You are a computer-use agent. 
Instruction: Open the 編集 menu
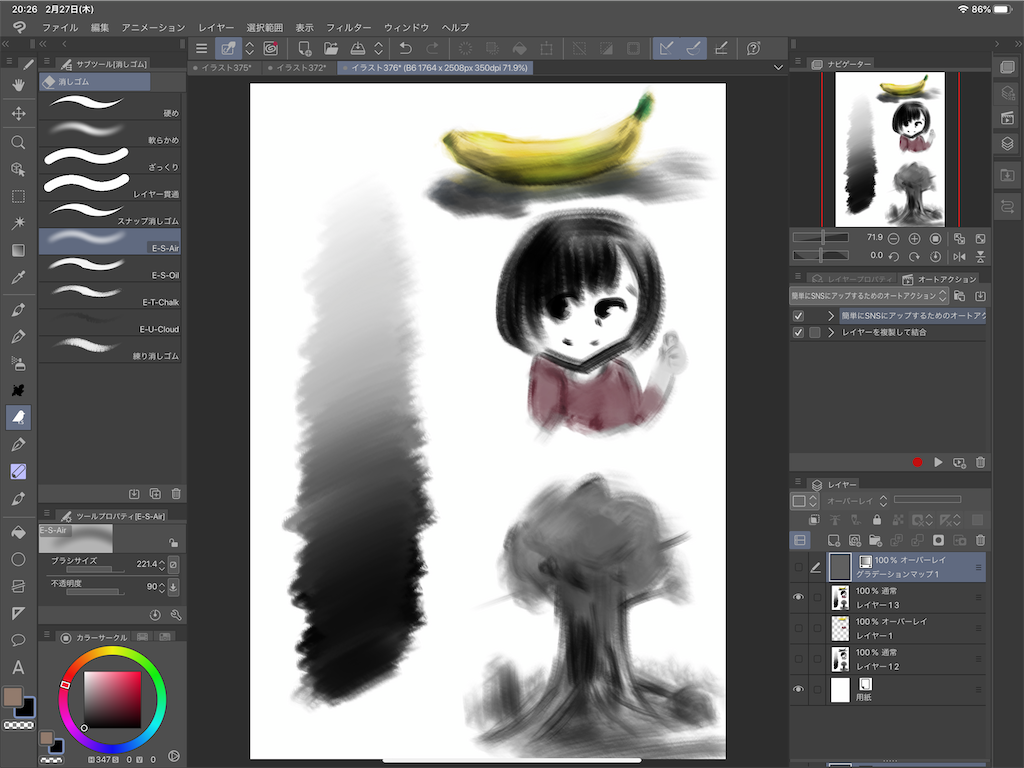pyautogui.click(x=100, y=27)
